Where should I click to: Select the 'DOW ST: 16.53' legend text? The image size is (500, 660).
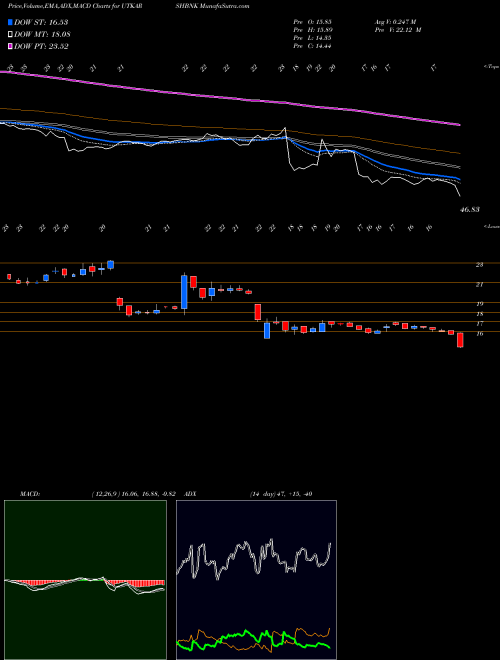(41, 22)
